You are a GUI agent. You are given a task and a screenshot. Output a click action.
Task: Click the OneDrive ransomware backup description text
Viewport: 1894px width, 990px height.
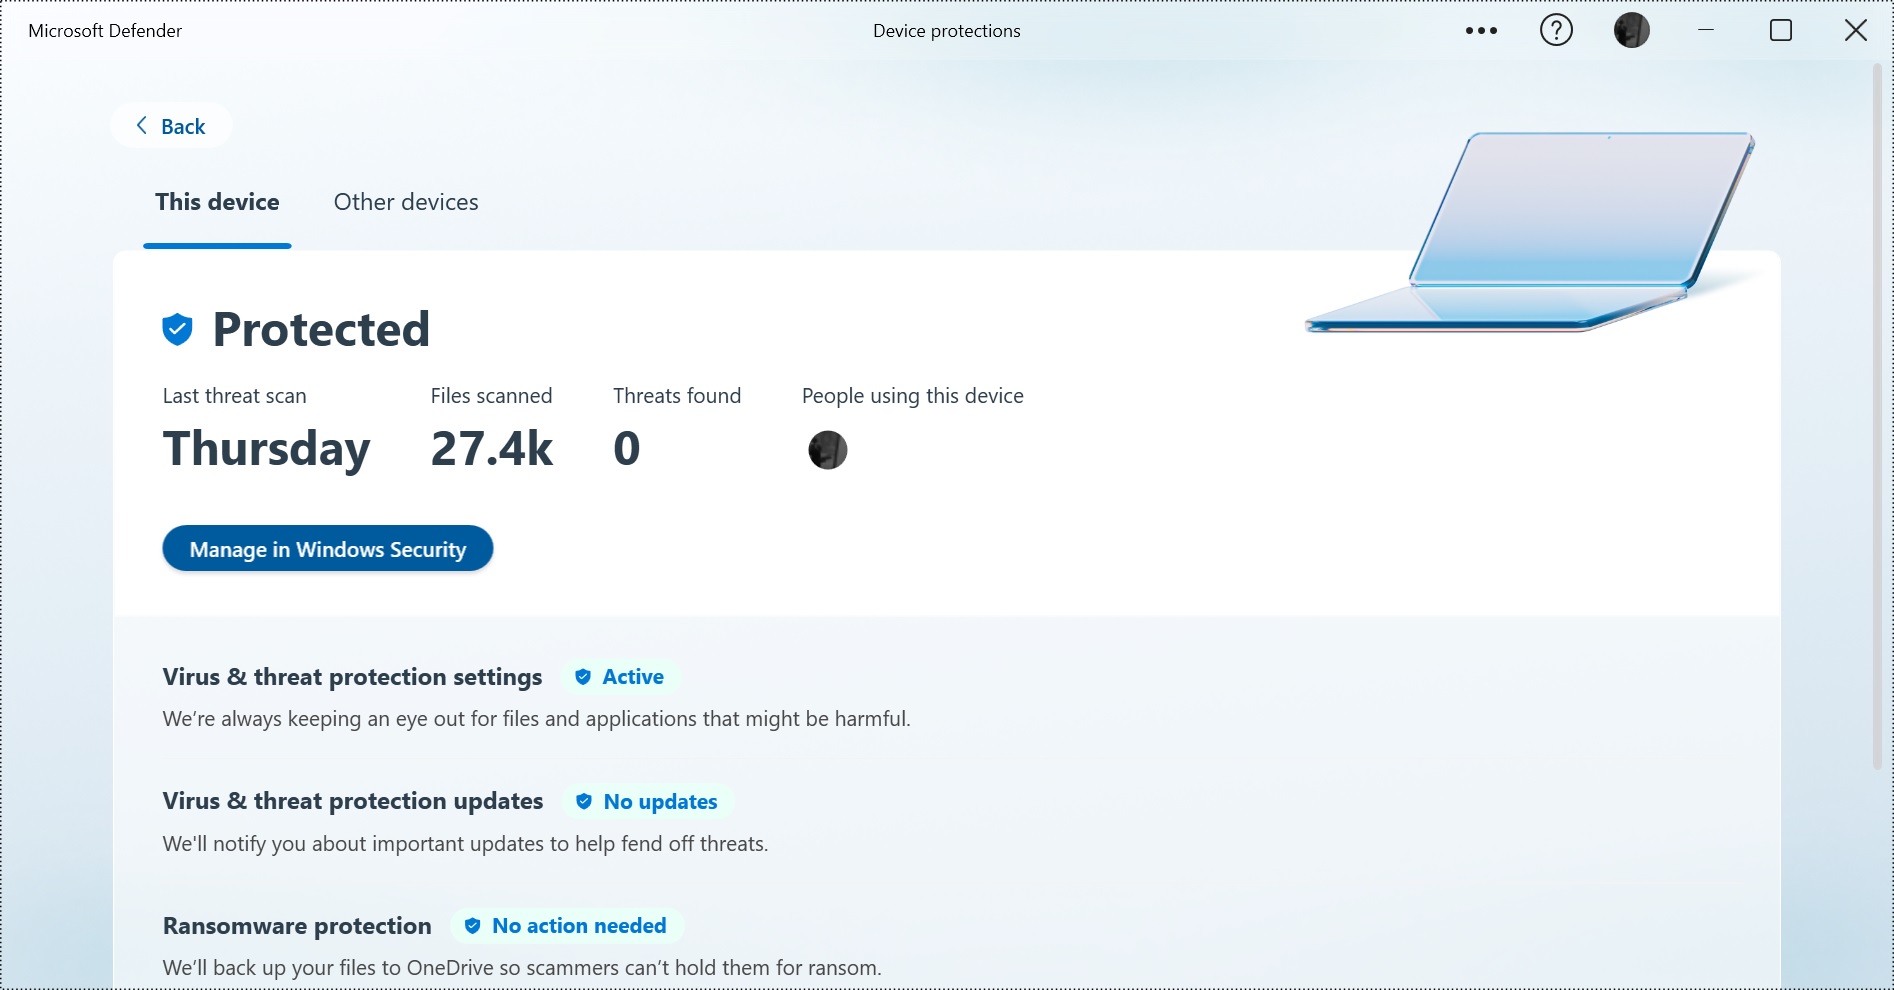(x=522, y=968)
